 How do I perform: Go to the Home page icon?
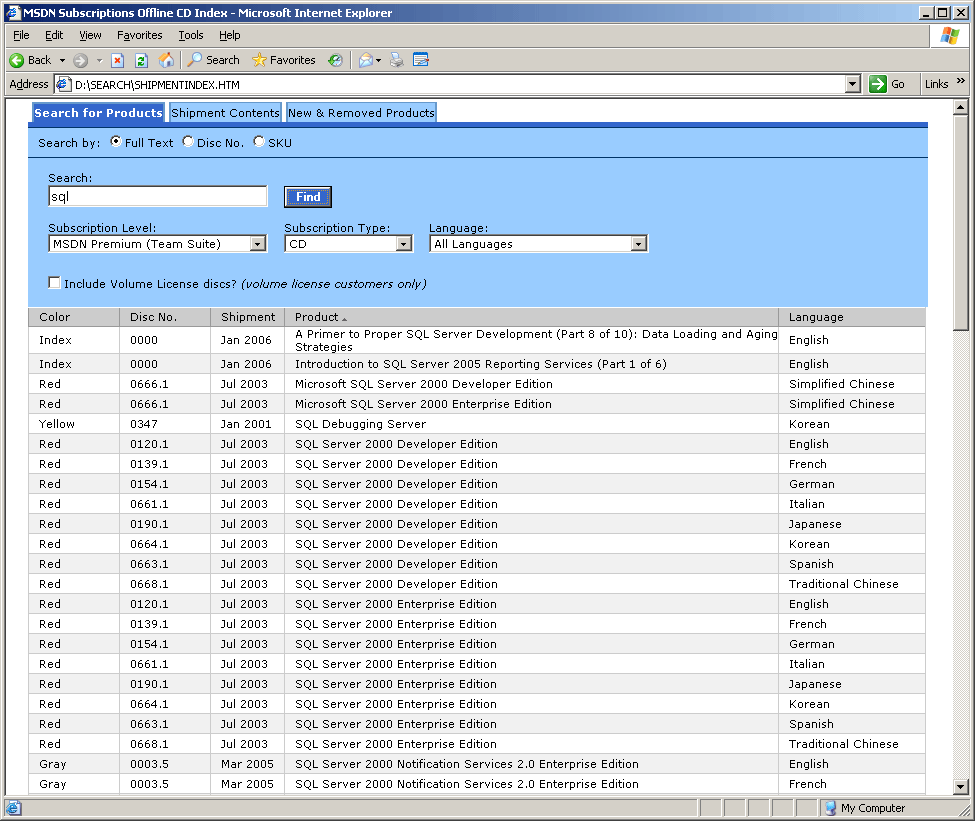(166, 60)
